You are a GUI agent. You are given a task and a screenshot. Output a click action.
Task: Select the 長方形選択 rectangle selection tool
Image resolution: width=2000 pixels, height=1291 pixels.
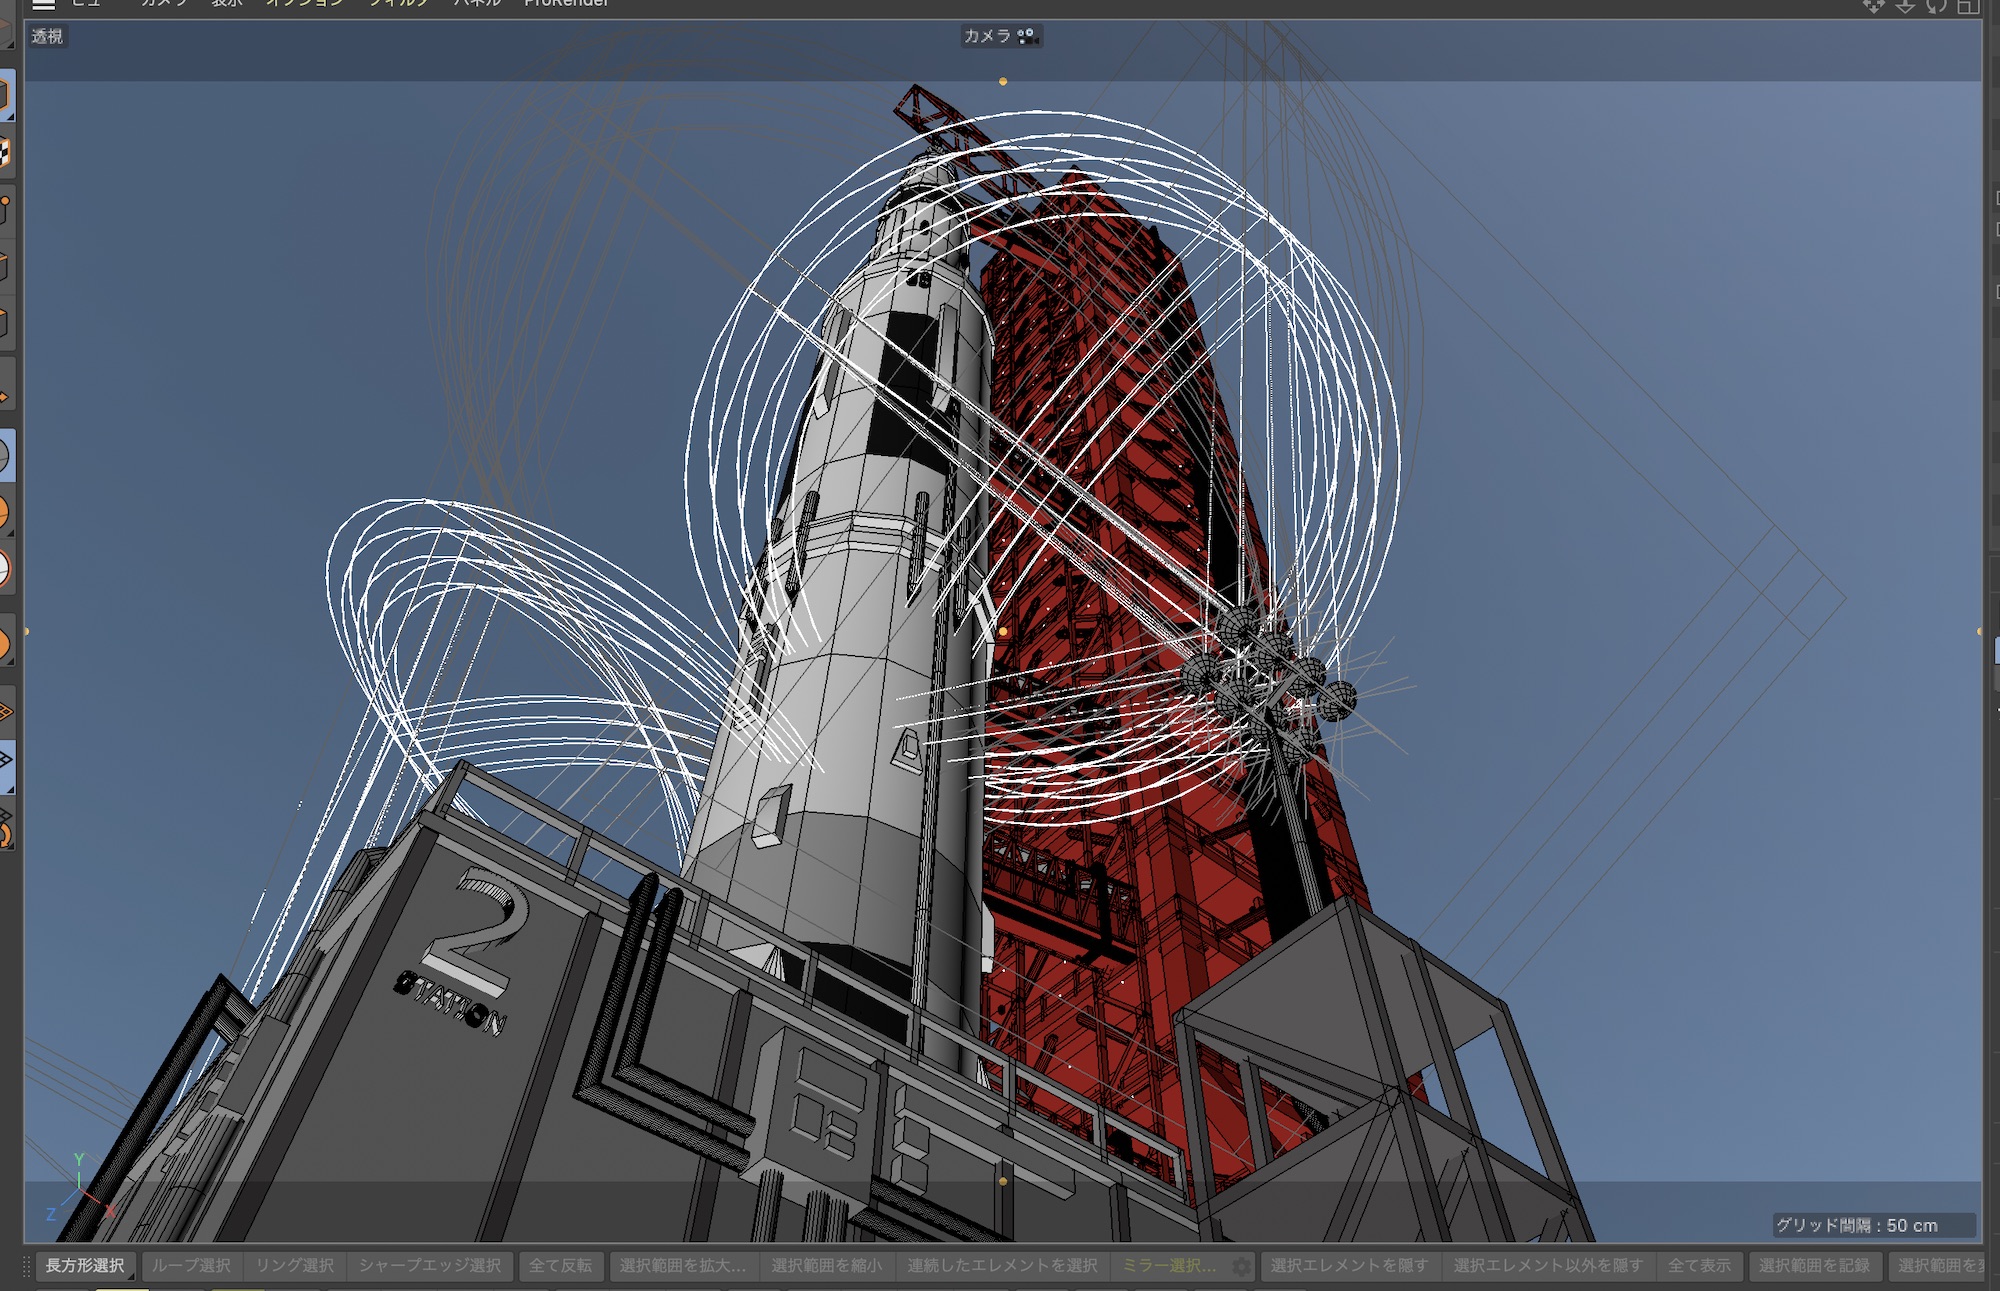85,1266
